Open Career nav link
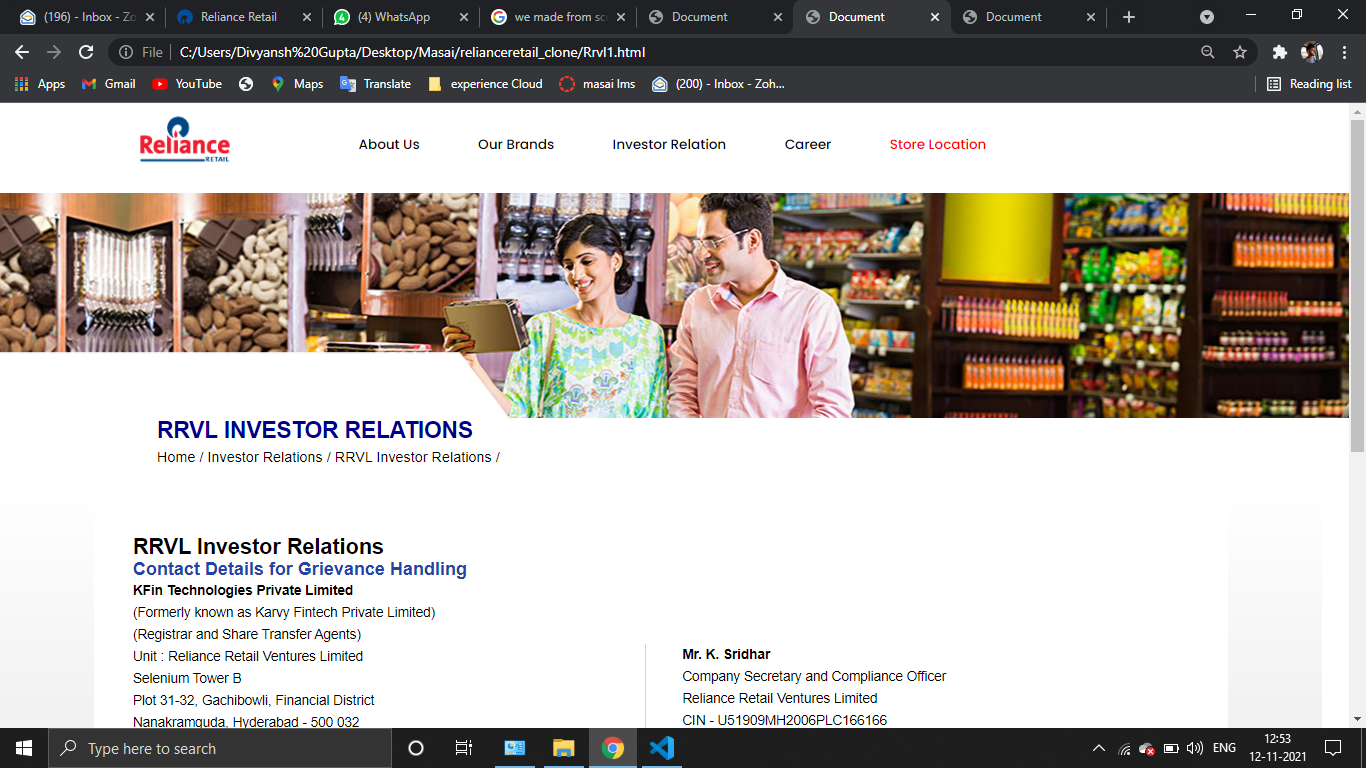The image size is (1366, 768). pos(808,144)
